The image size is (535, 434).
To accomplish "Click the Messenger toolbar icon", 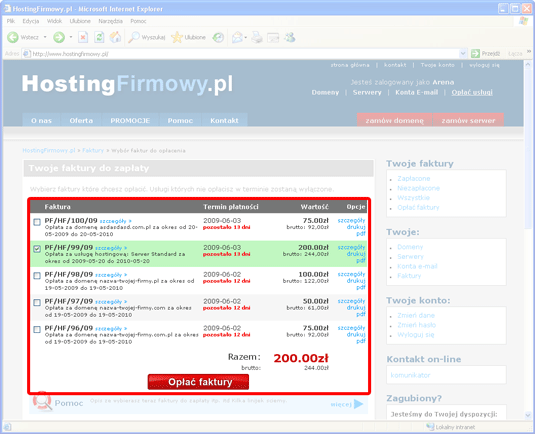I will [290, 37].
